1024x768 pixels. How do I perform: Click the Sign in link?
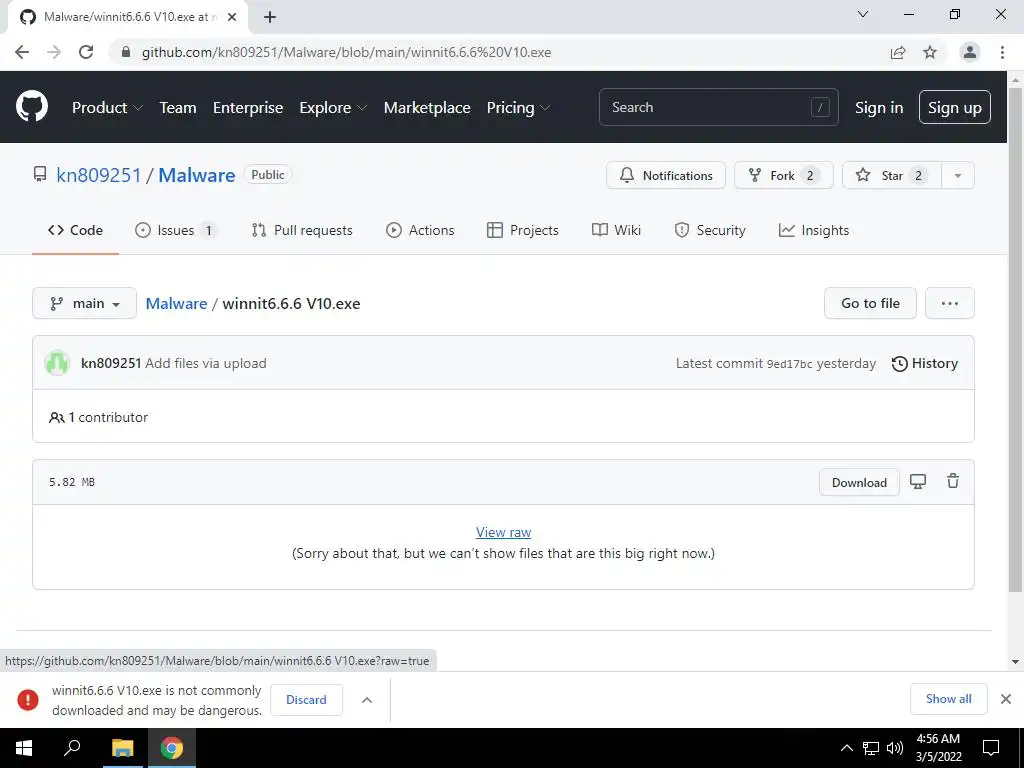click(x=879, y=108)
